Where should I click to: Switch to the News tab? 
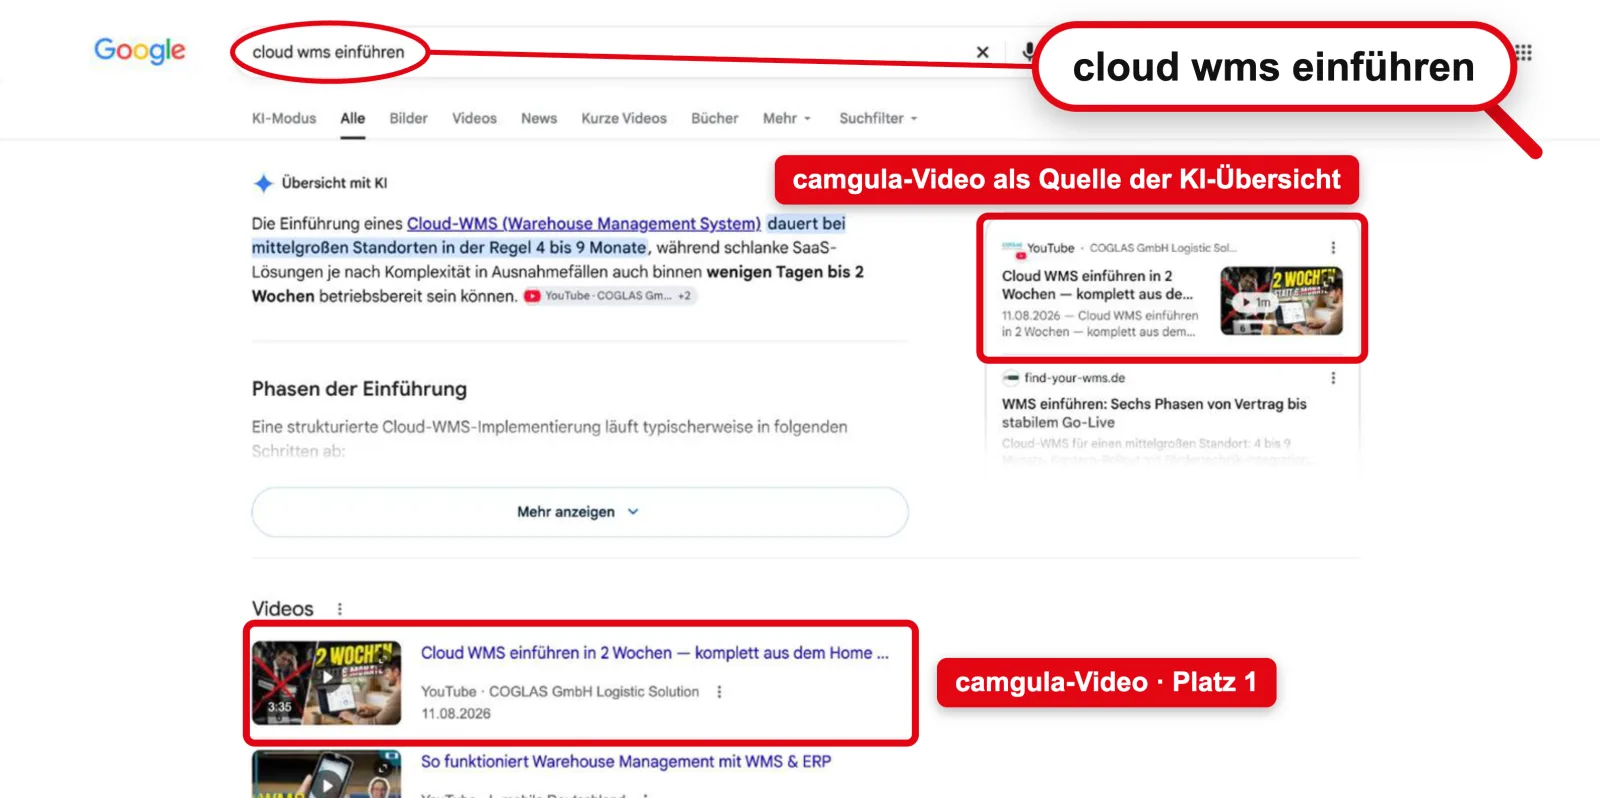click(x=539, y=118)
